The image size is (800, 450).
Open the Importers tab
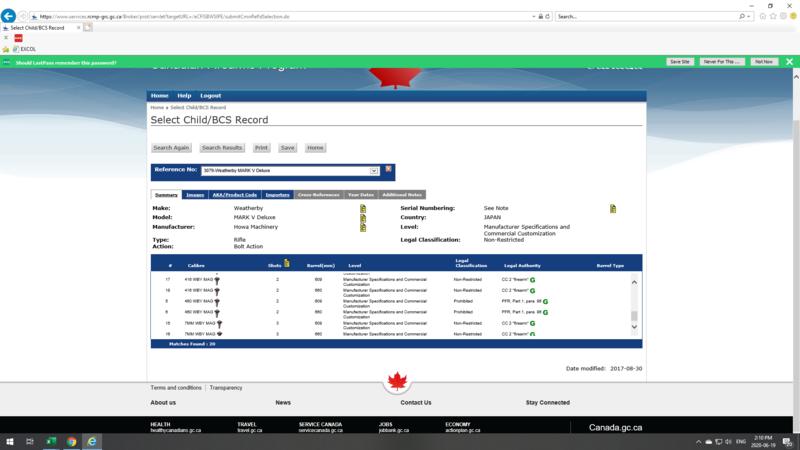278,195
